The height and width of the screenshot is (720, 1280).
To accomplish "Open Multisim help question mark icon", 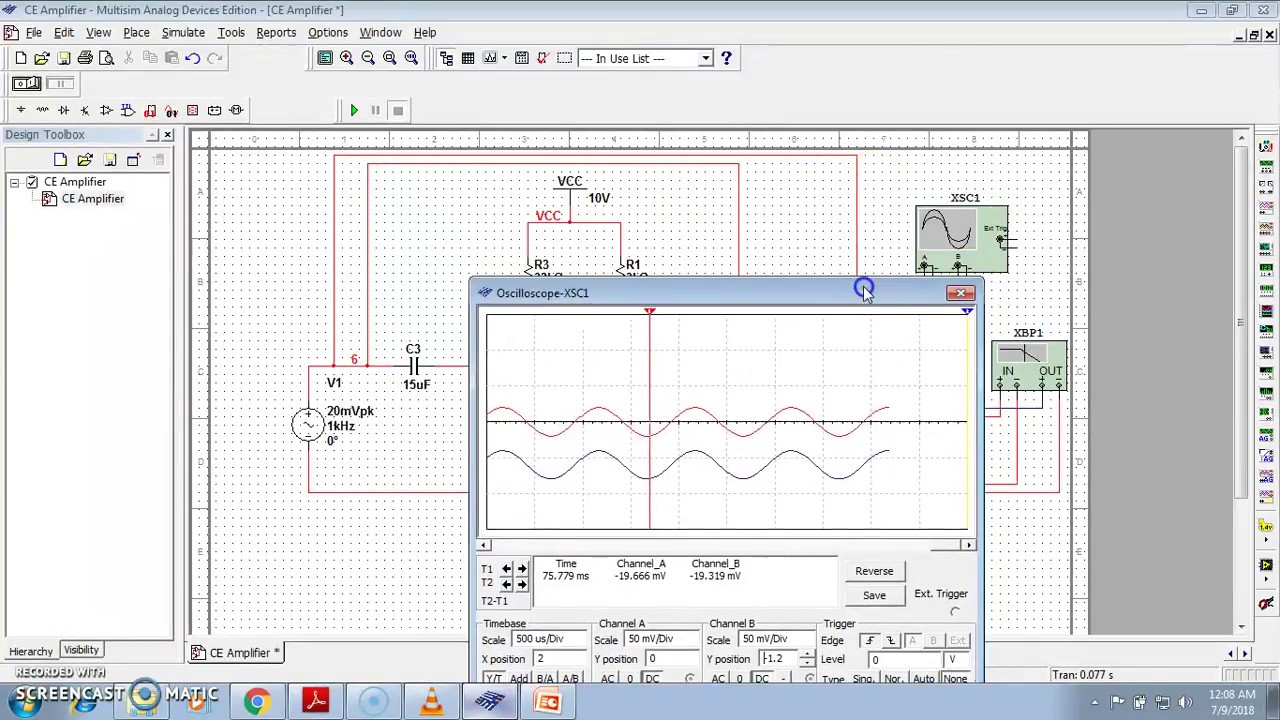I will tap(726, 58).
